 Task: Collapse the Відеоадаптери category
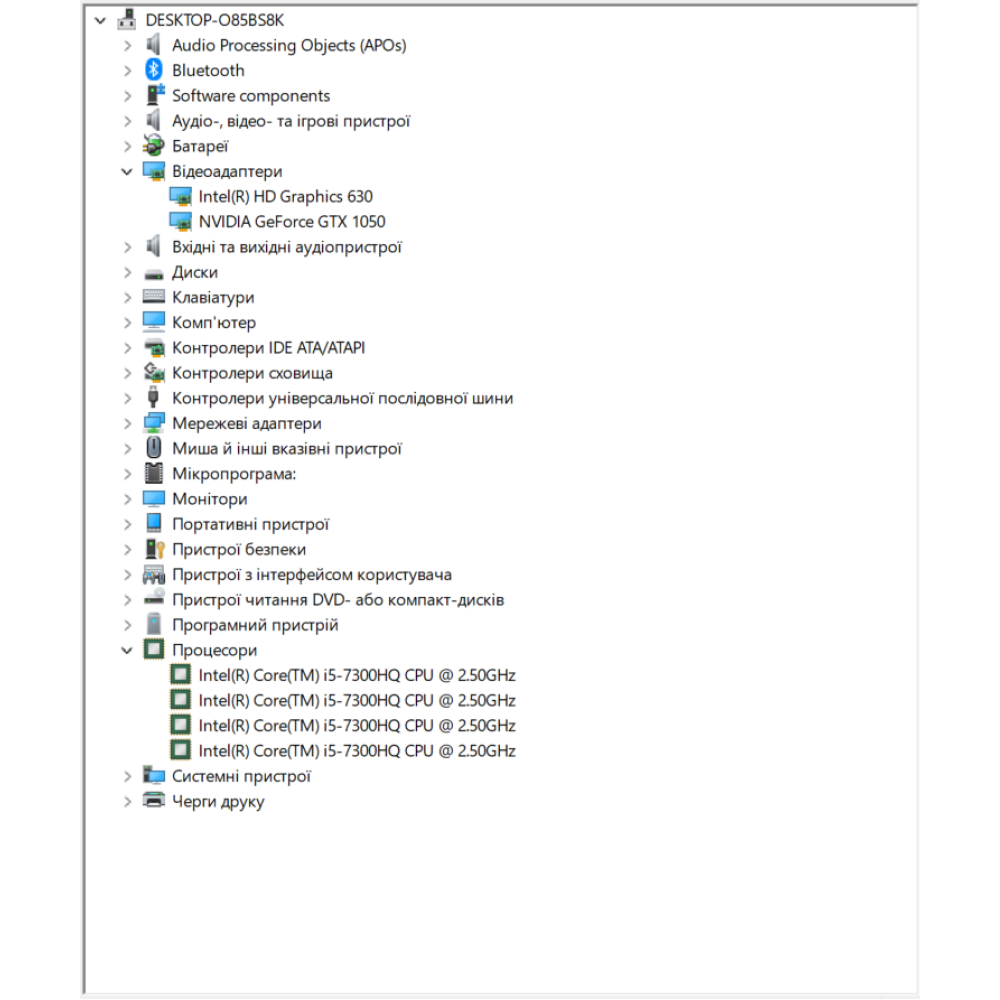(x=127, y=171)
